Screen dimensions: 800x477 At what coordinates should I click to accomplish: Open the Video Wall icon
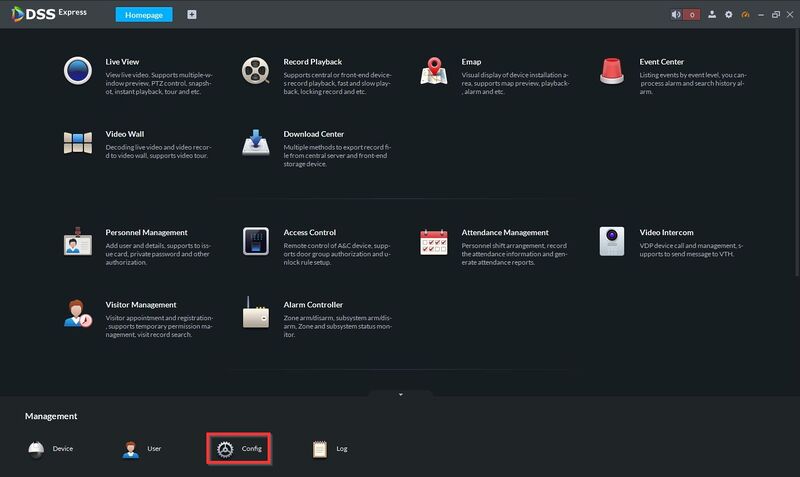[x=78, y=143]
